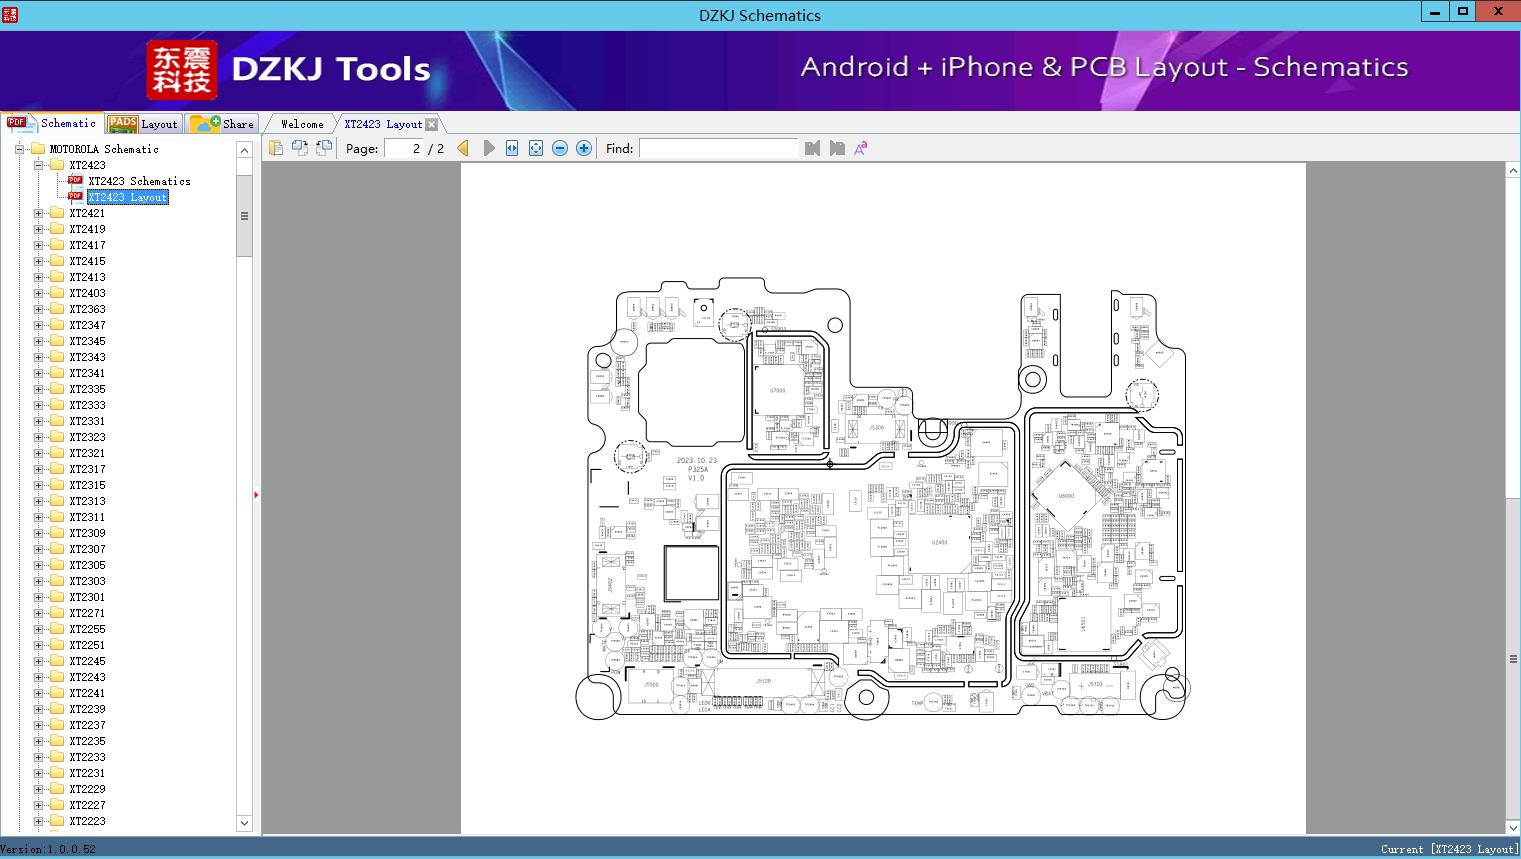The width and height of the screenshot is (1521, 859).
Task: Collapse MOTOROLA Schematic root node
Action: click(x=19, y=149)
